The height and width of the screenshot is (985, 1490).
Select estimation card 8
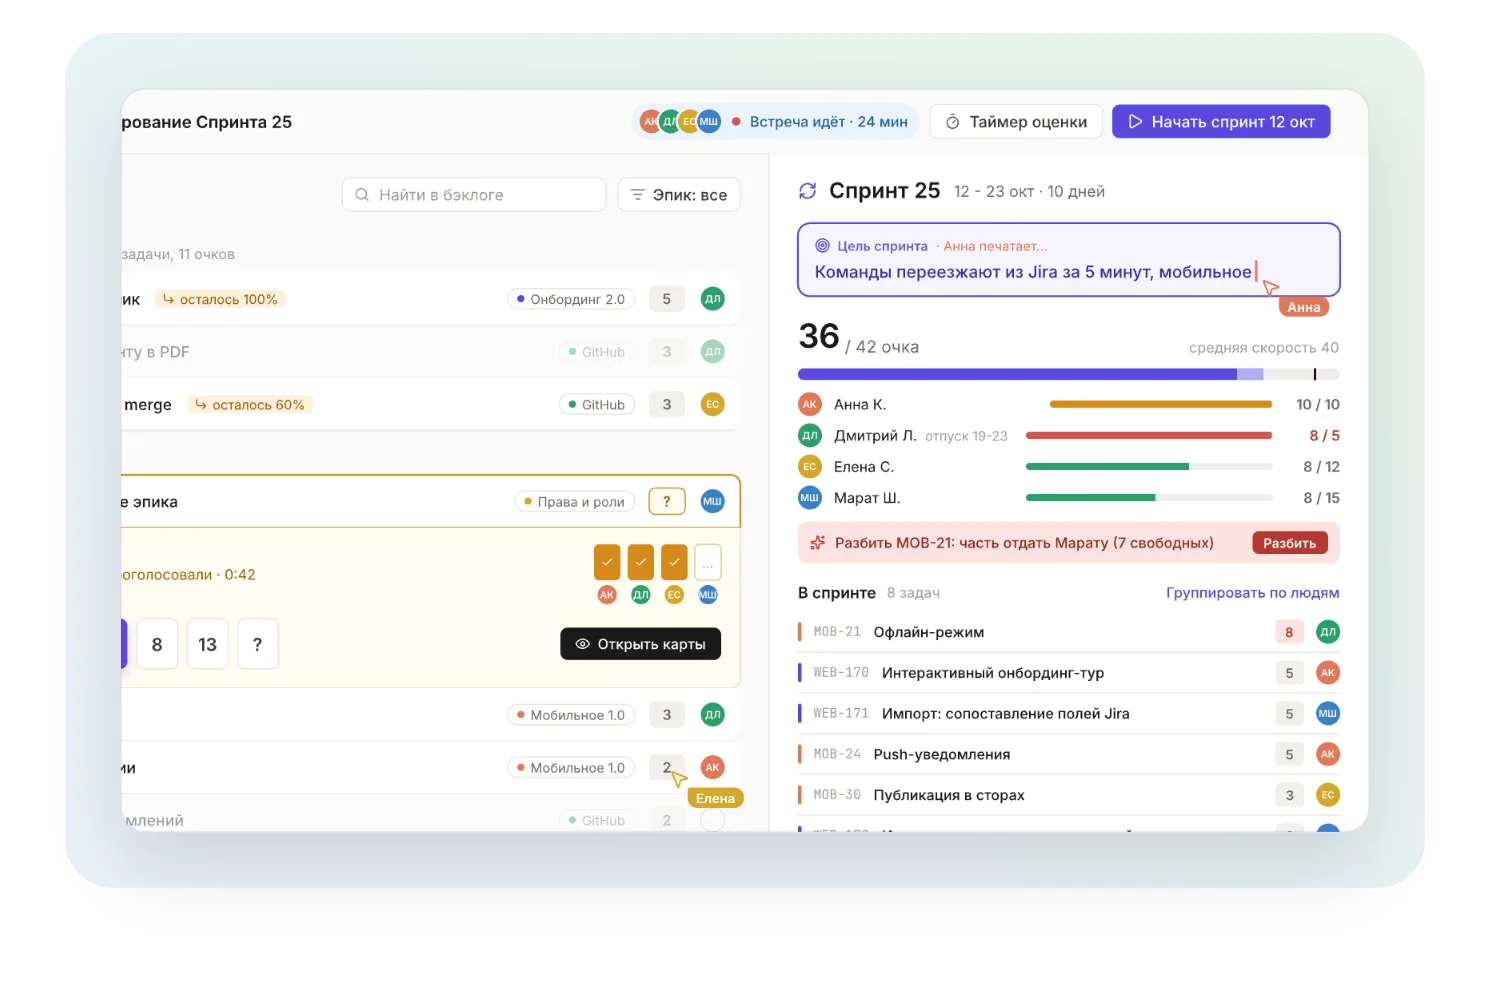click(x=157, y=644)
